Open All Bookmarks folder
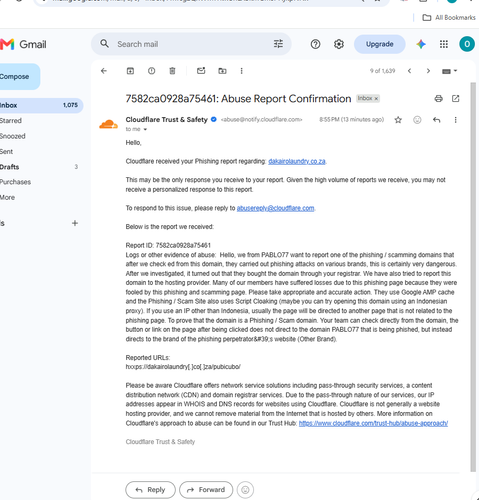 [x=449, y=18]
